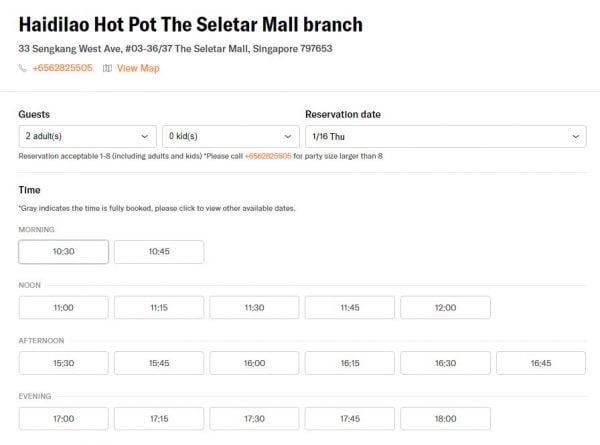Select the 10:30 morning time slot
The height and width of the screenshot is (445, 600).
coord(63,252)
